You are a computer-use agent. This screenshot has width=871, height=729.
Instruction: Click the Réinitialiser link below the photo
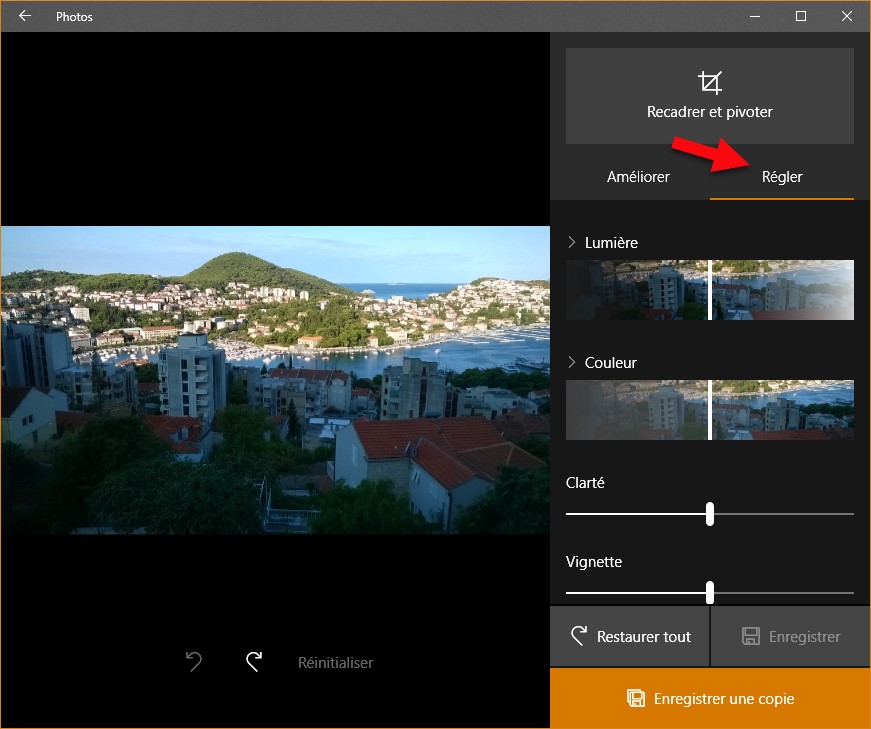coord(335,662)
